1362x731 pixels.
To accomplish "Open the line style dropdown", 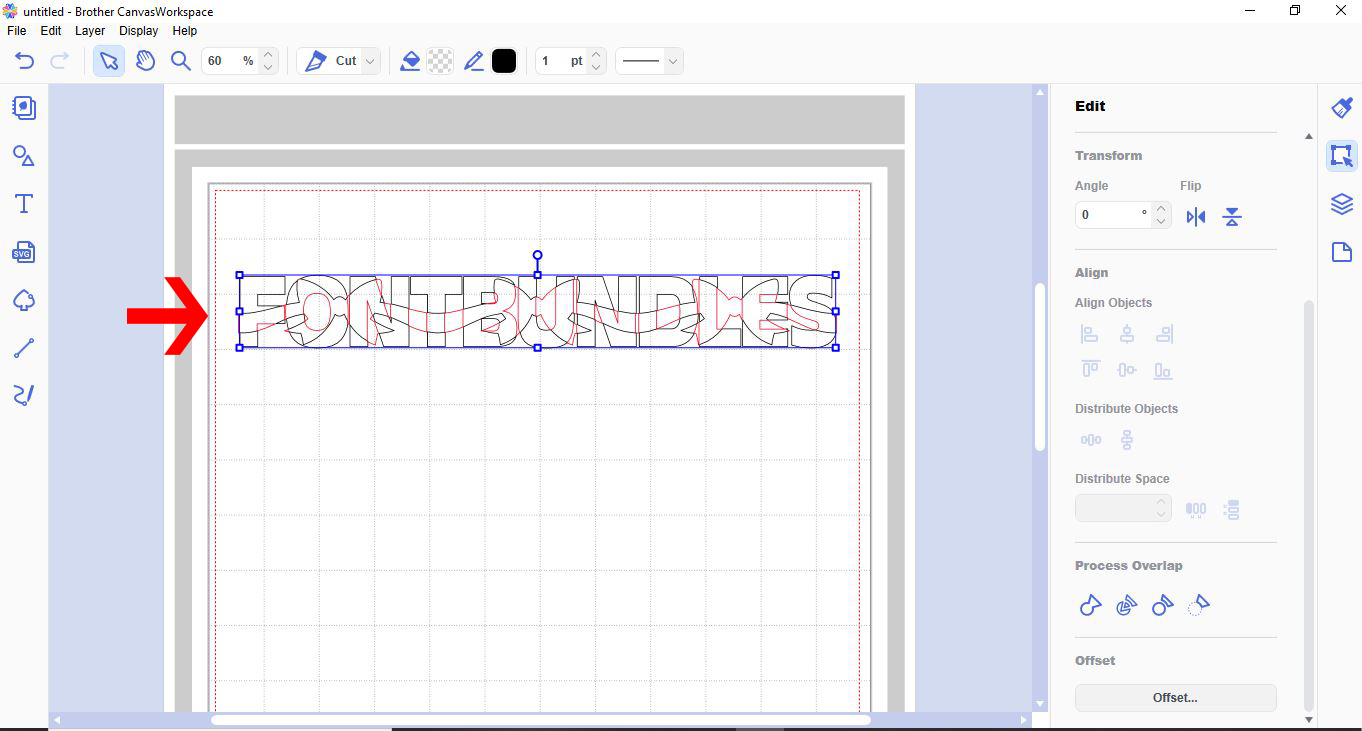I will point(648,60).
